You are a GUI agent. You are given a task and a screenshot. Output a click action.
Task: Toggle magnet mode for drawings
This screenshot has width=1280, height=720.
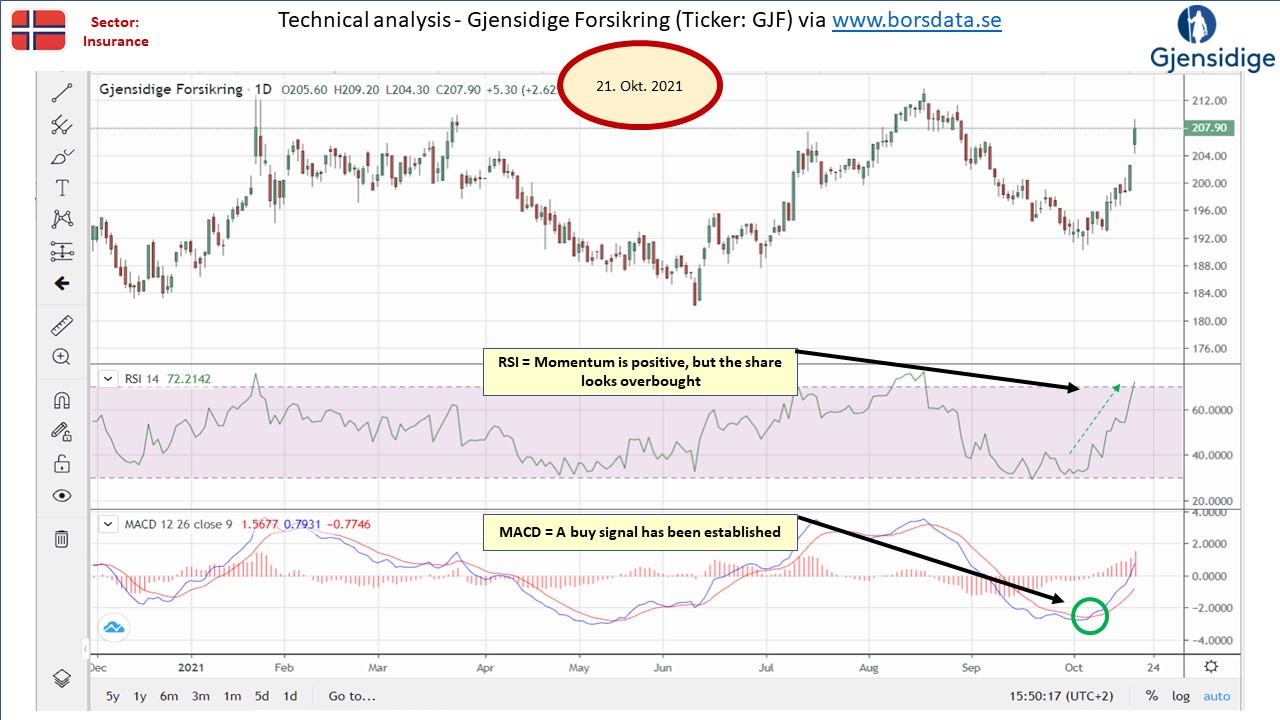[x=62, y=400]
